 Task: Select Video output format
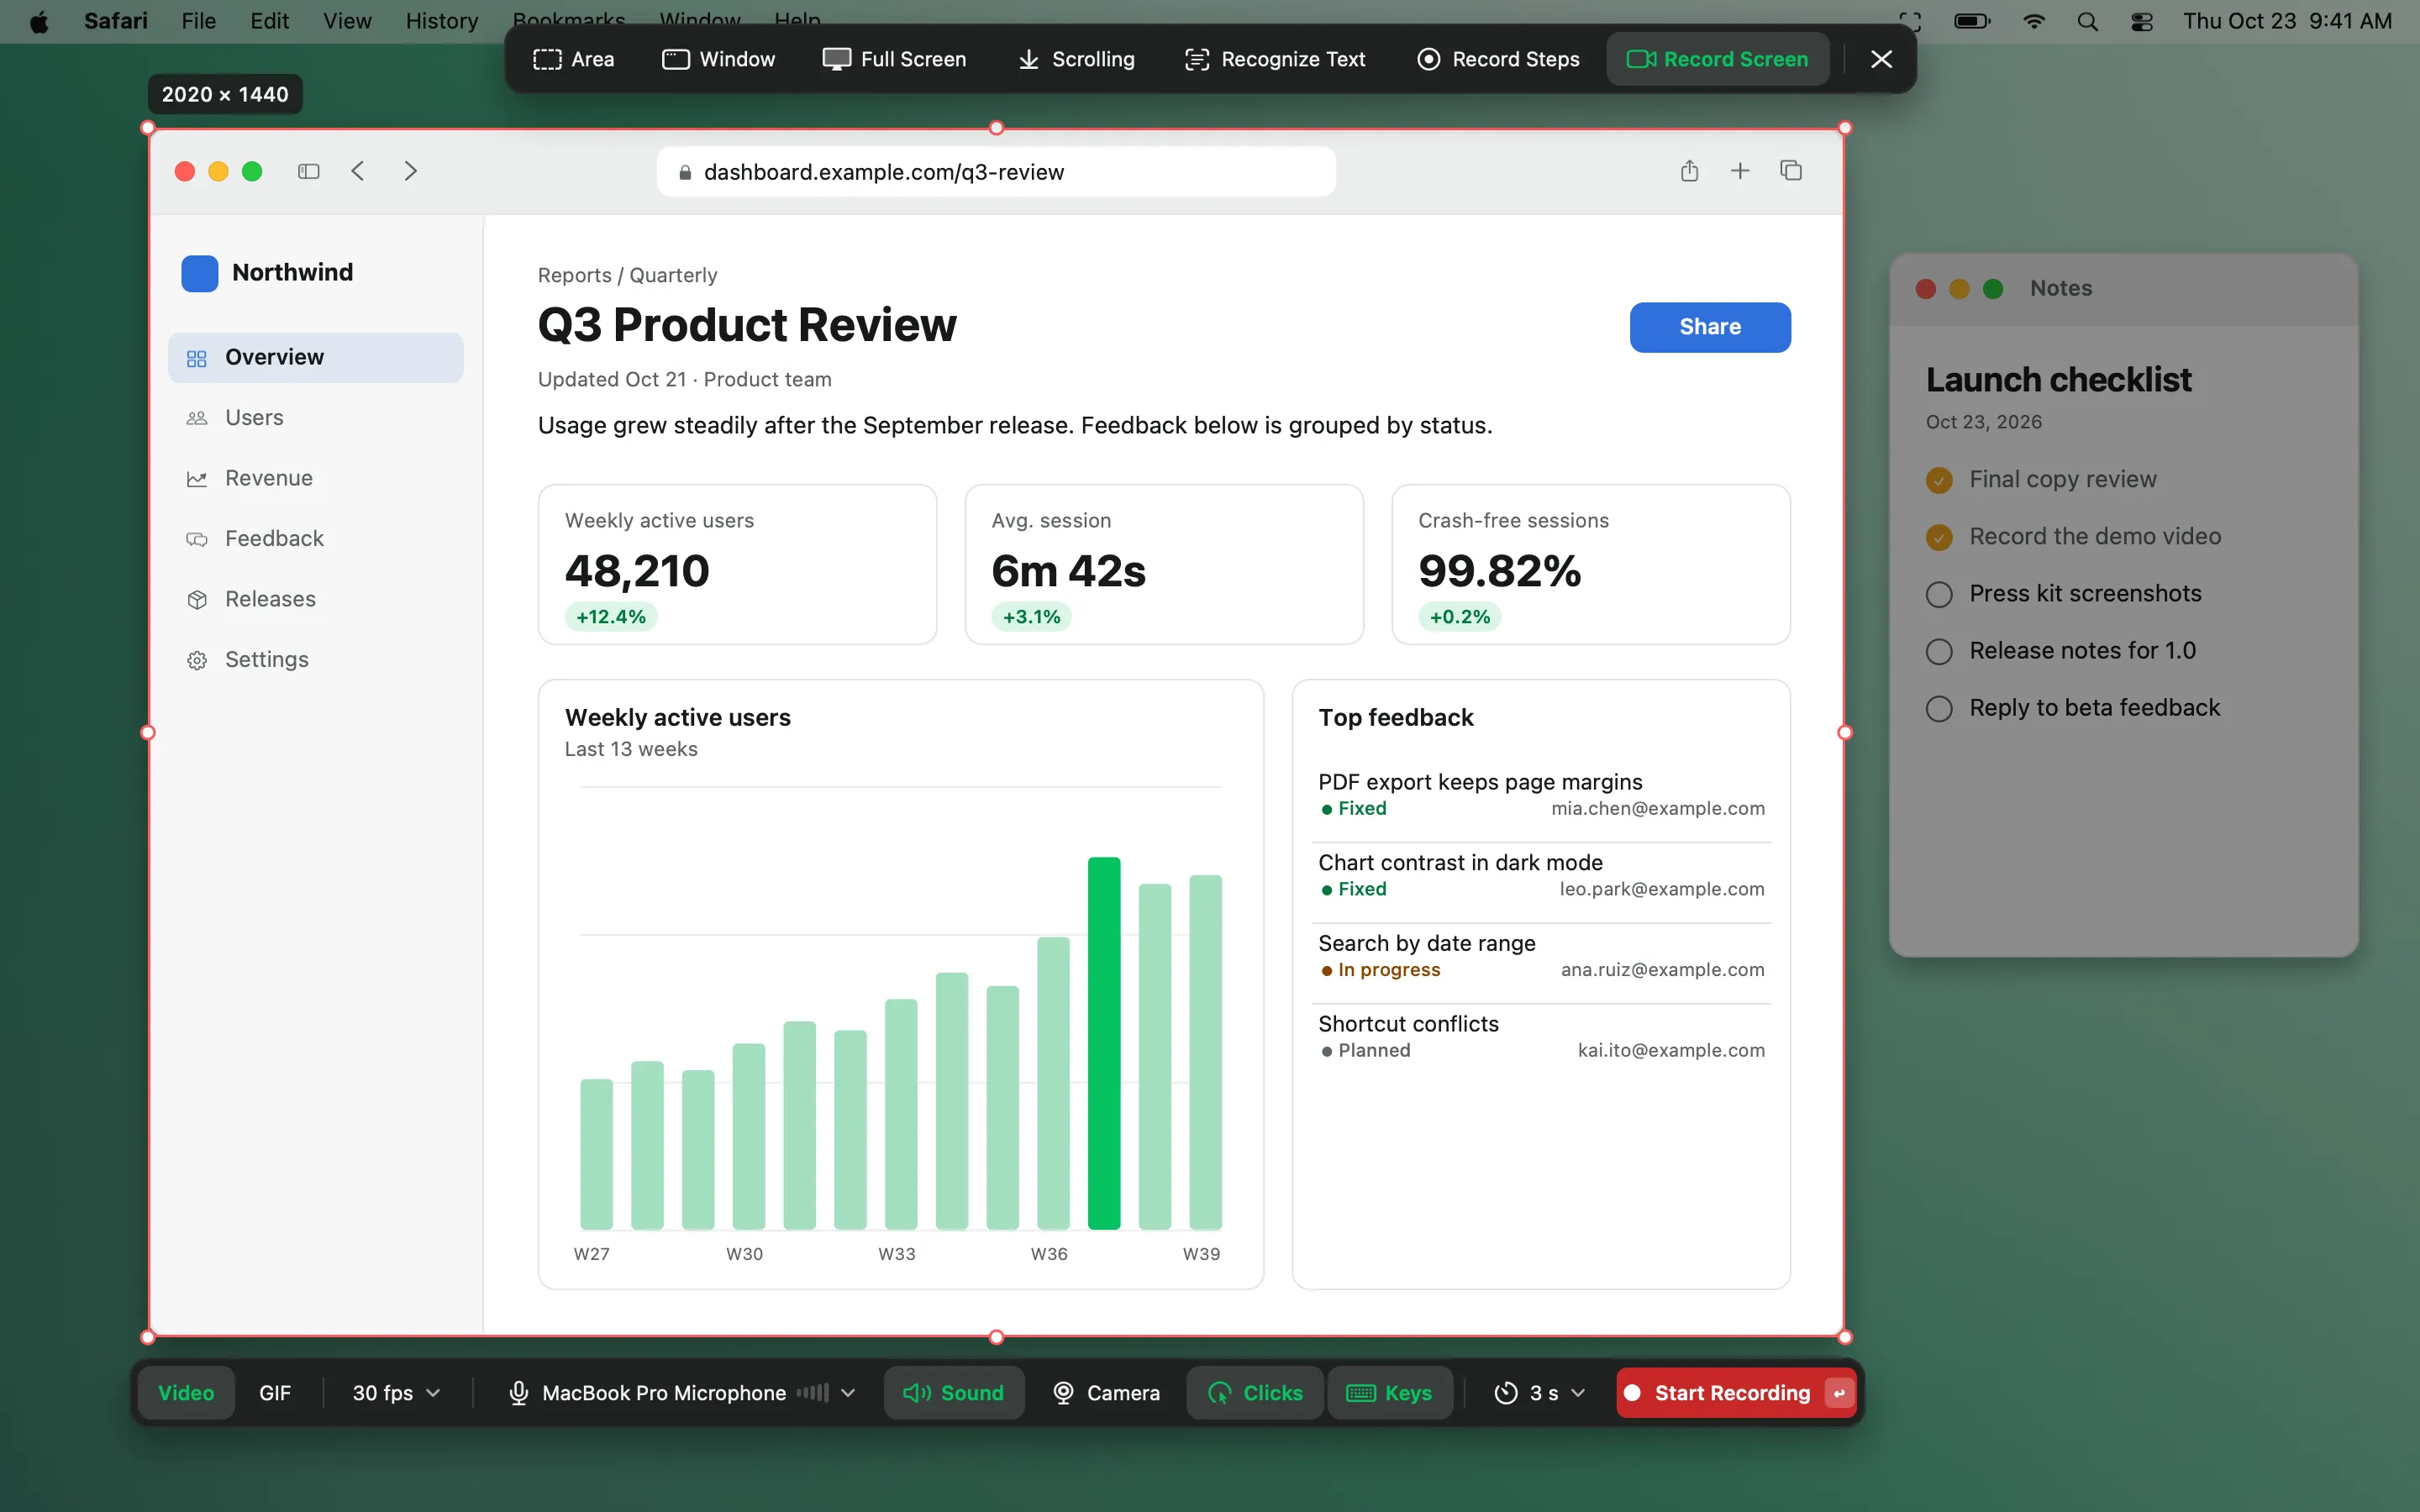pyautogui.click(x=186, y=1393)
